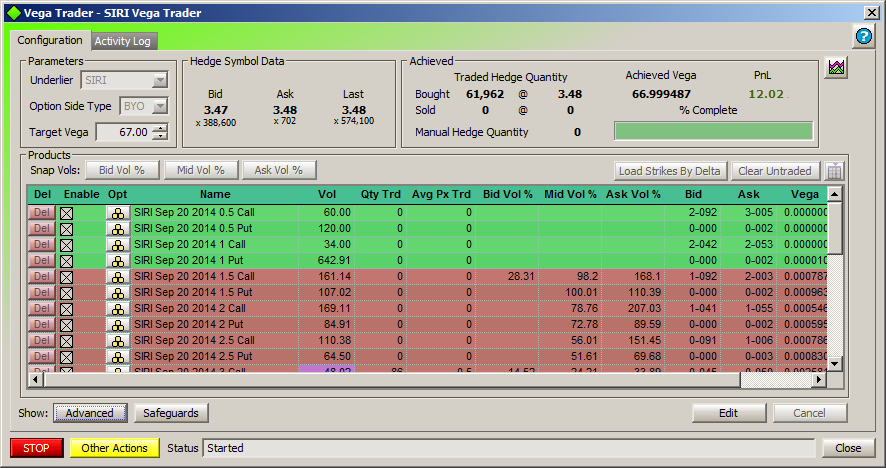
Task: Toggle Enable checkbox for 1 Put
Action: [x=67, y=261]
